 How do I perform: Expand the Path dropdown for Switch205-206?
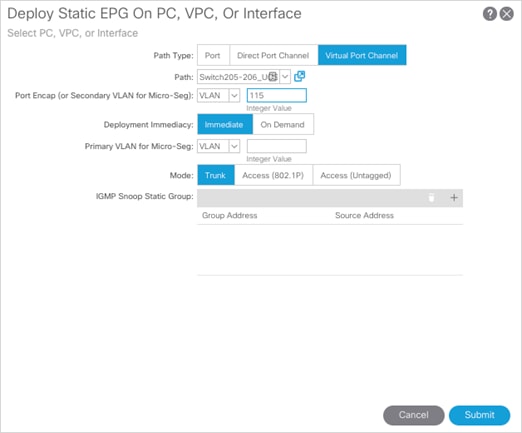point(285,77)
